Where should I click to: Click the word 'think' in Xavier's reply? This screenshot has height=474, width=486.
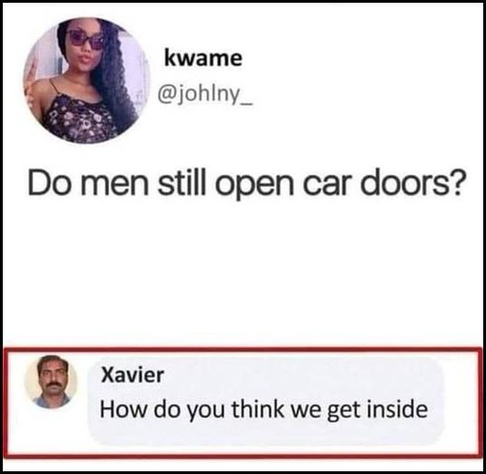click(257, 409)
